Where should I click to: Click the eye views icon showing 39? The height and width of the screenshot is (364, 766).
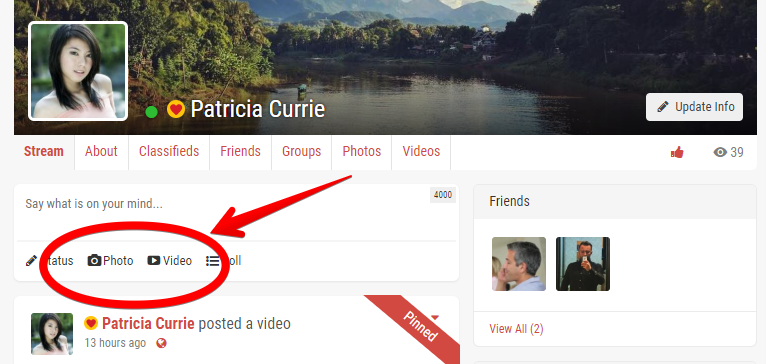tap(720, 152)
